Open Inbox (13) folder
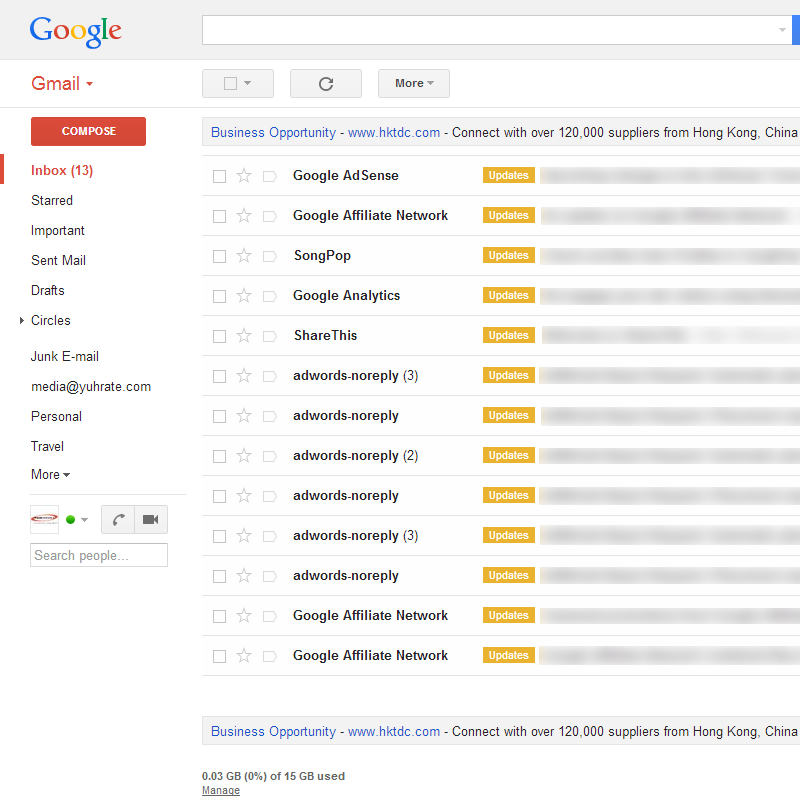This screenshot has width=800, height=800. click(62, 170)
